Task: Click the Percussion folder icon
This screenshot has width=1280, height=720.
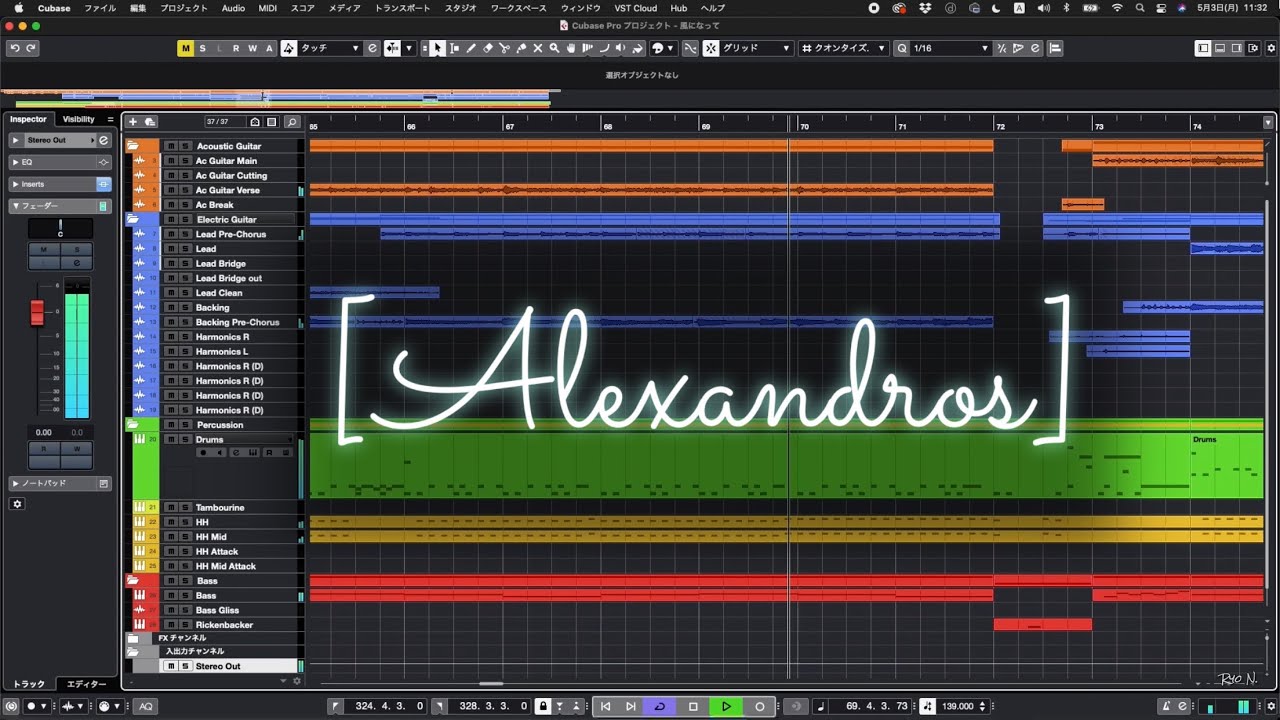Action: (133, 425)
